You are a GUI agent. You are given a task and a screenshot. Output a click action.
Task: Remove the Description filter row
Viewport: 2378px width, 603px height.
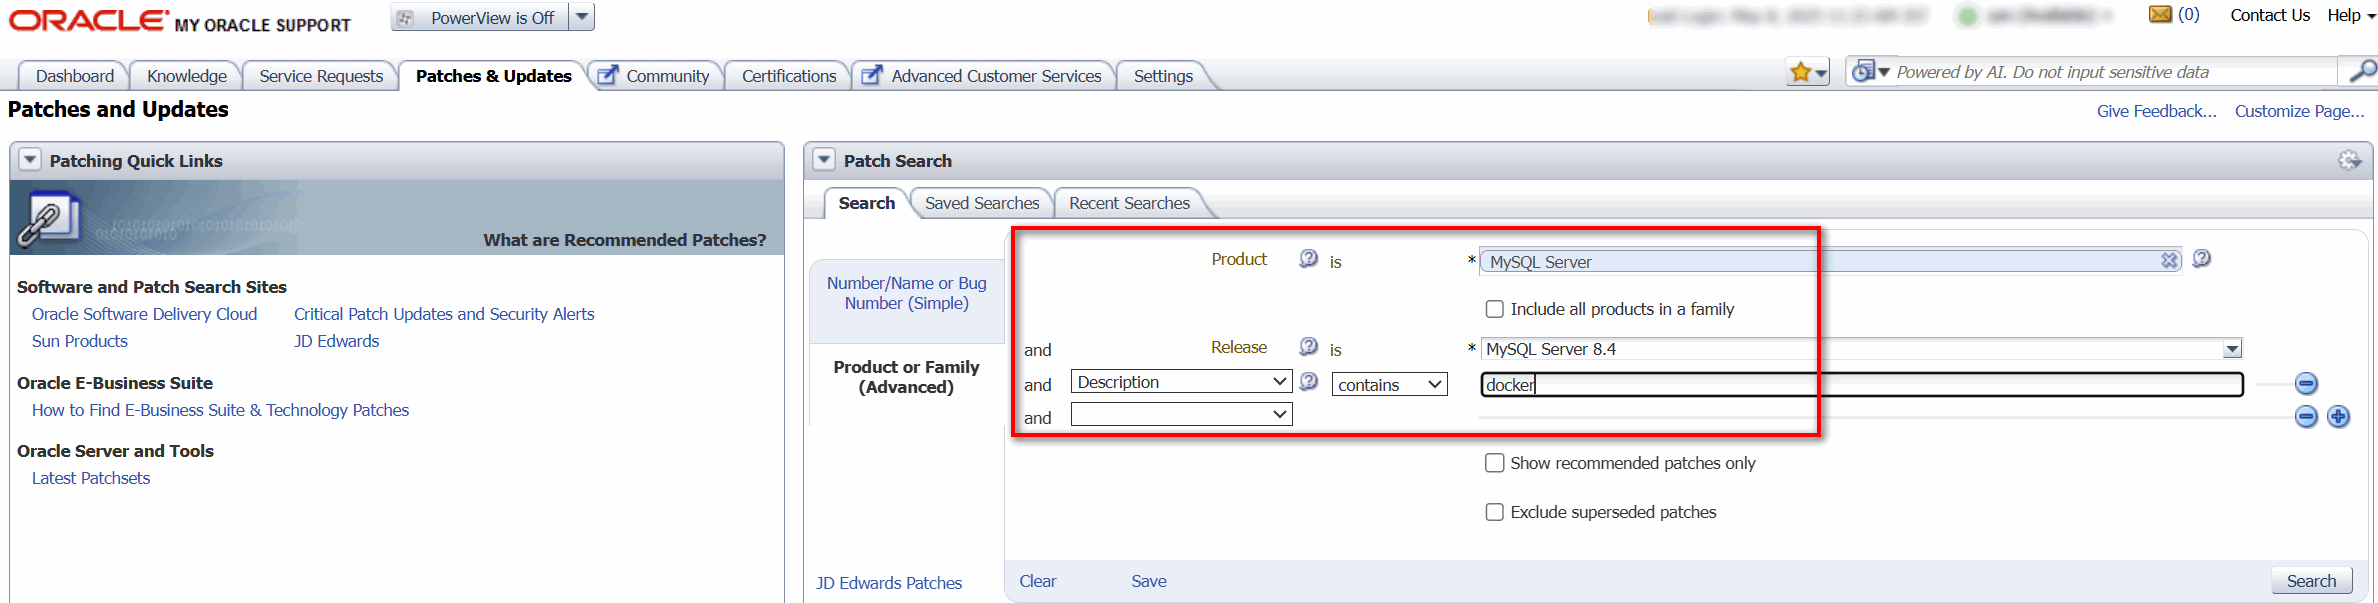point(2306,383)
